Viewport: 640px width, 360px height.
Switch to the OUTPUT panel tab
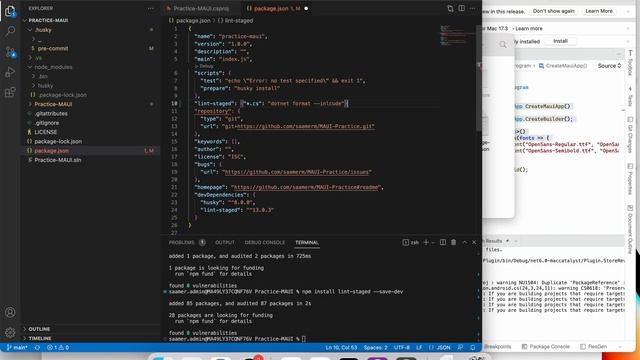coord(225,242)
